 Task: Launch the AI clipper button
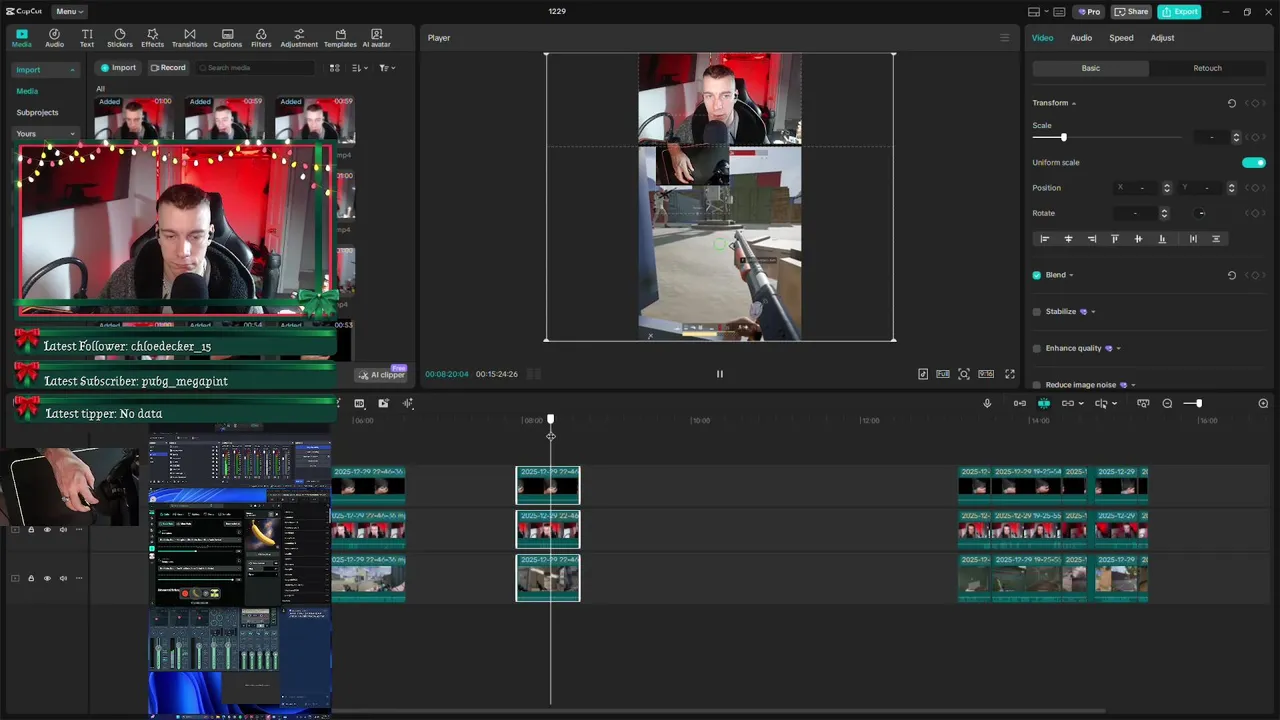382,375
